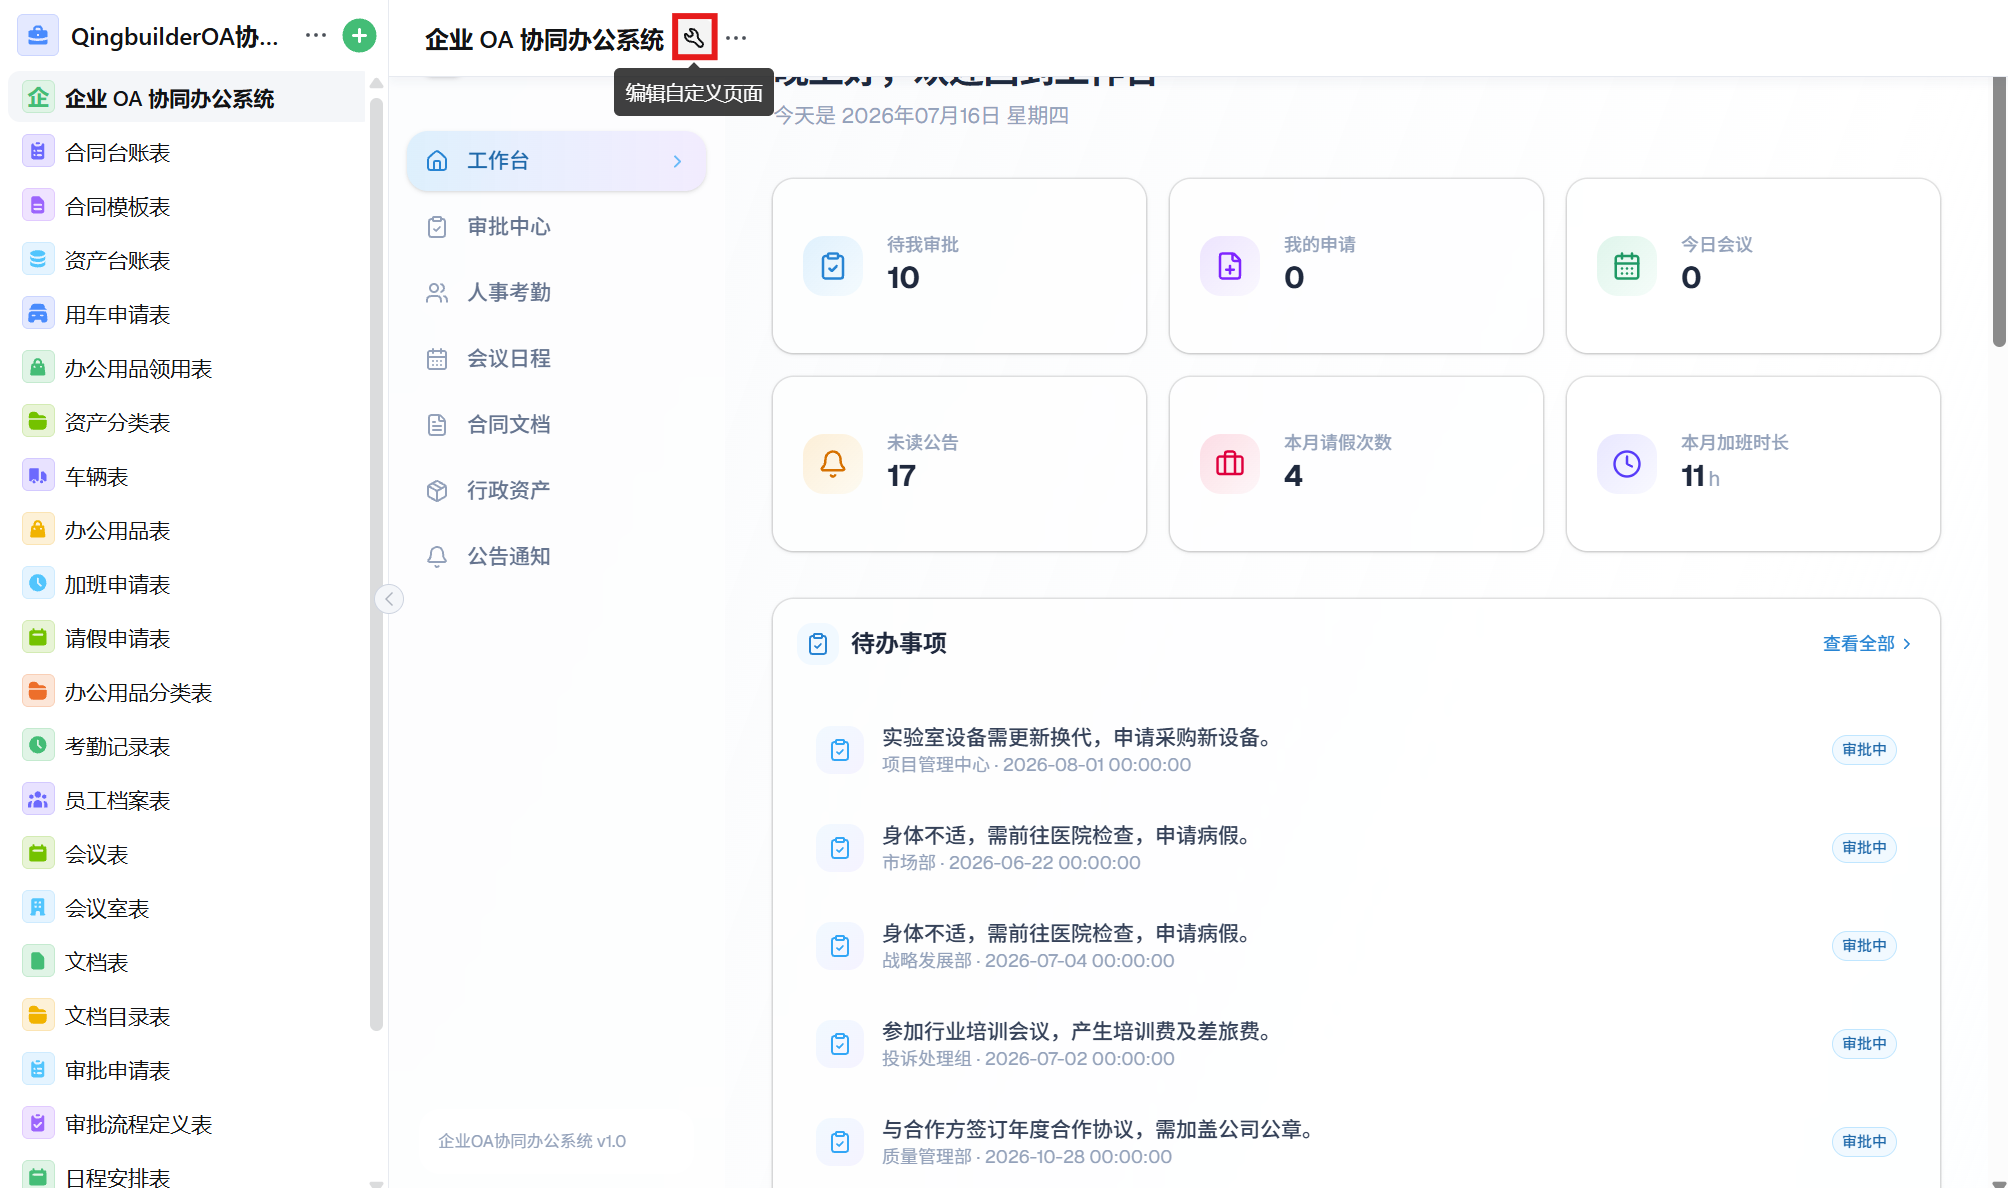Click the 本月请假次数 briefcase icon
The height and width of the screenshot is (1188, 2008).
point(1230,464)
